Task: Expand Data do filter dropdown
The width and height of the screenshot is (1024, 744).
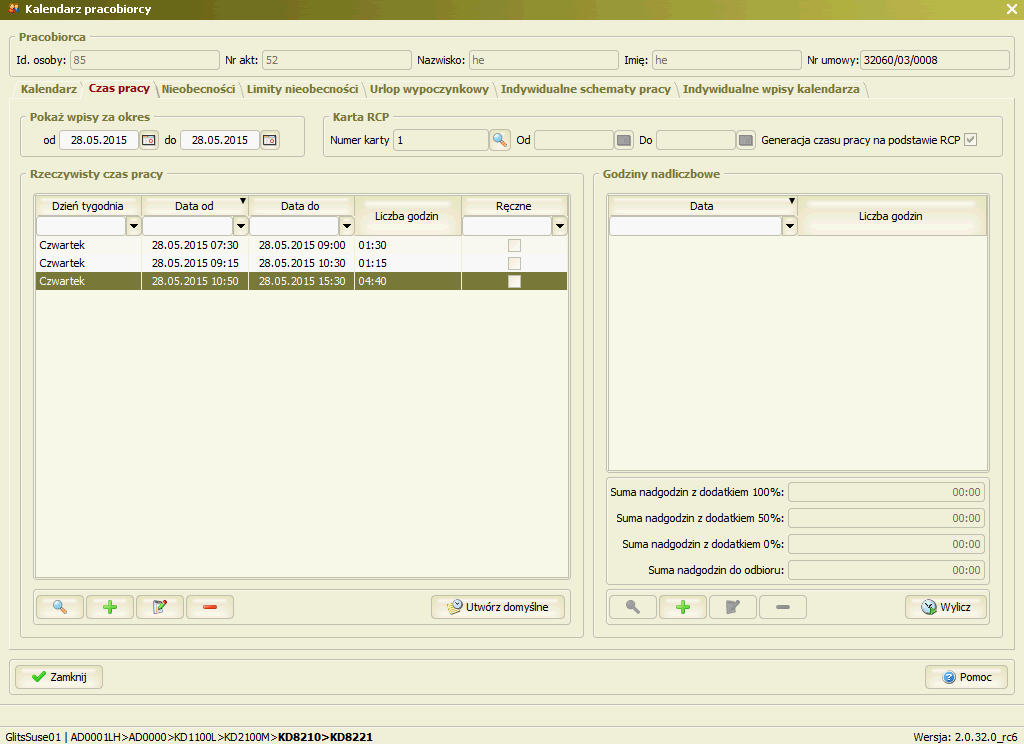Action: click(347, 226)
